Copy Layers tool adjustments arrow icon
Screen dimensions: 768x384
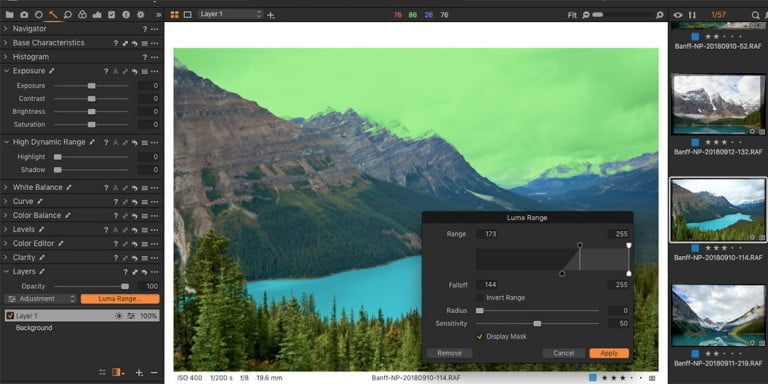[x=135, y=272]
